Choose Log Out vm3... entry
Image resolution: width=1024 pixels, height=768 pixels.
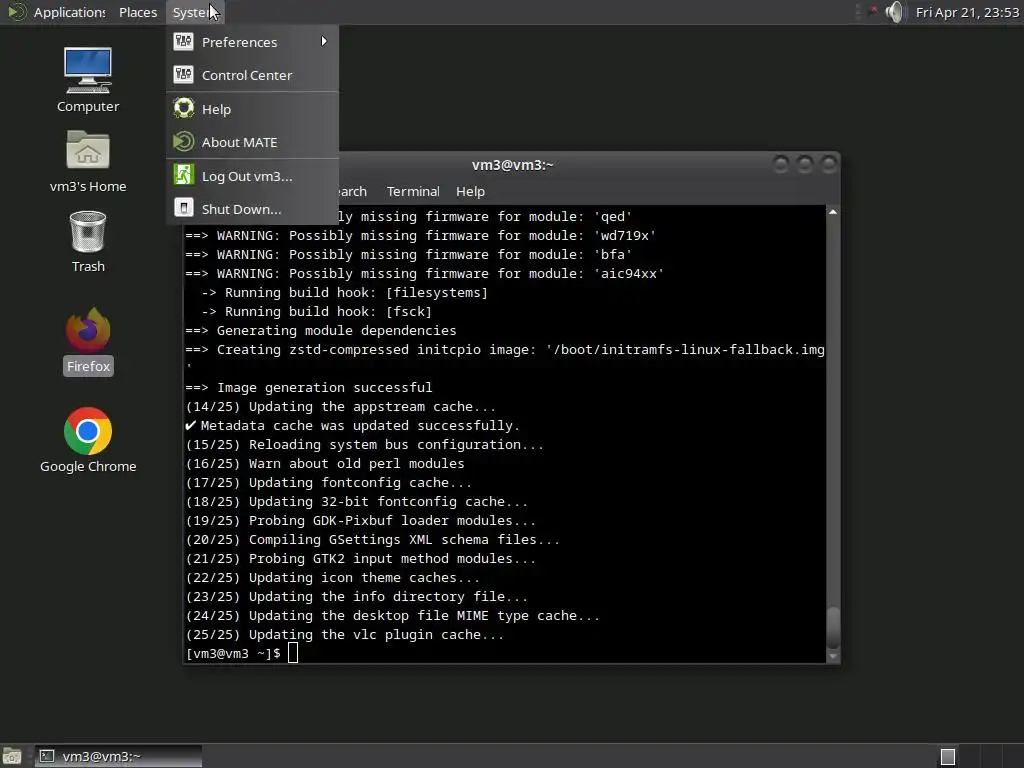click(253, 176)
